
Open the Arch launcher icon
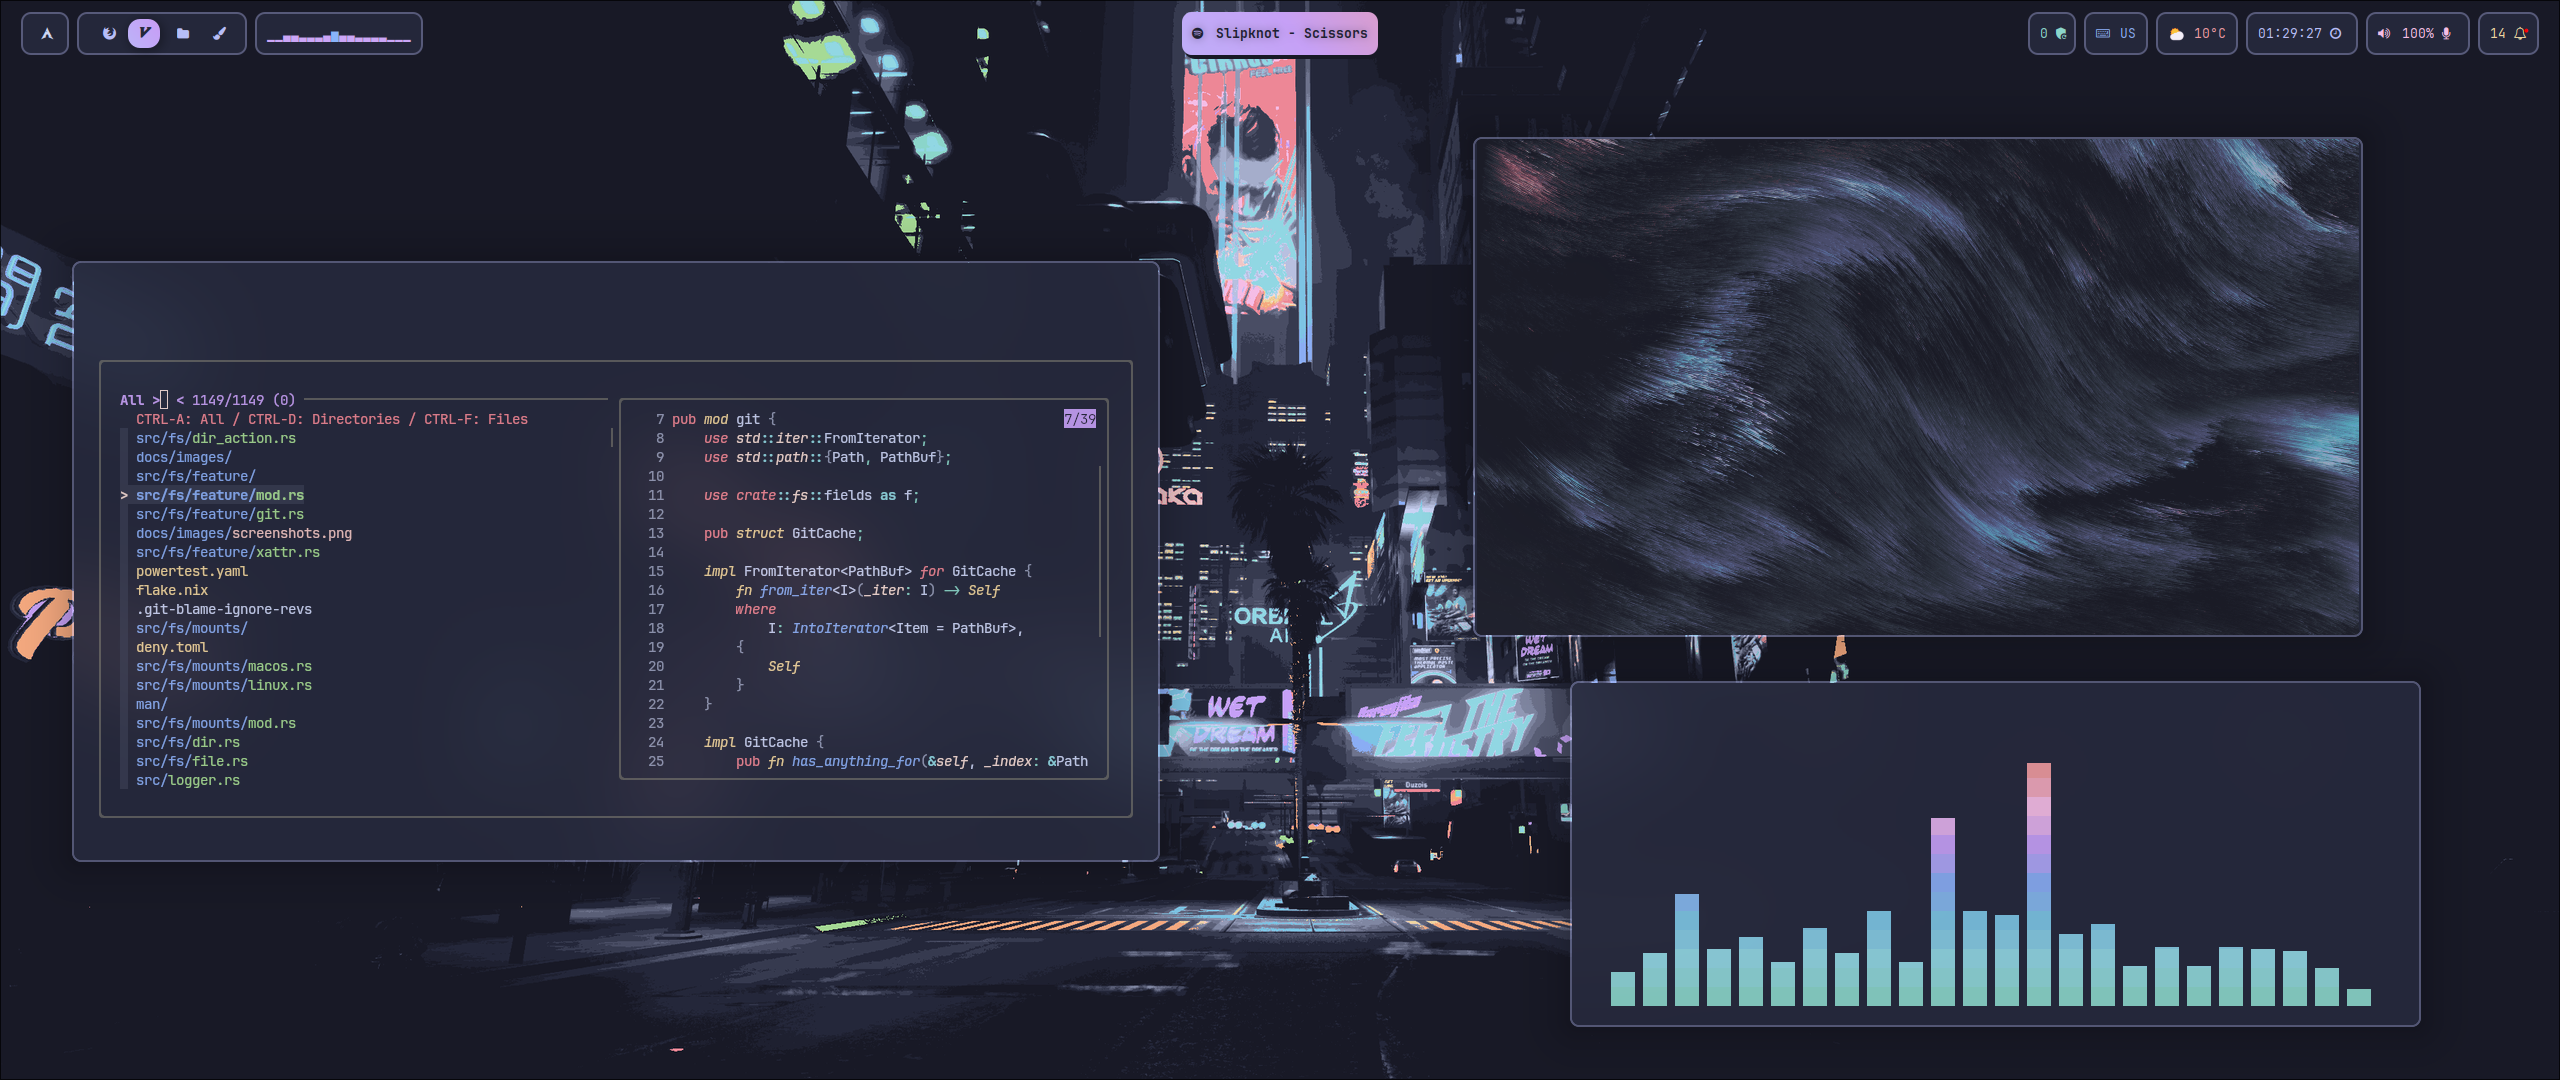point(45,33)
